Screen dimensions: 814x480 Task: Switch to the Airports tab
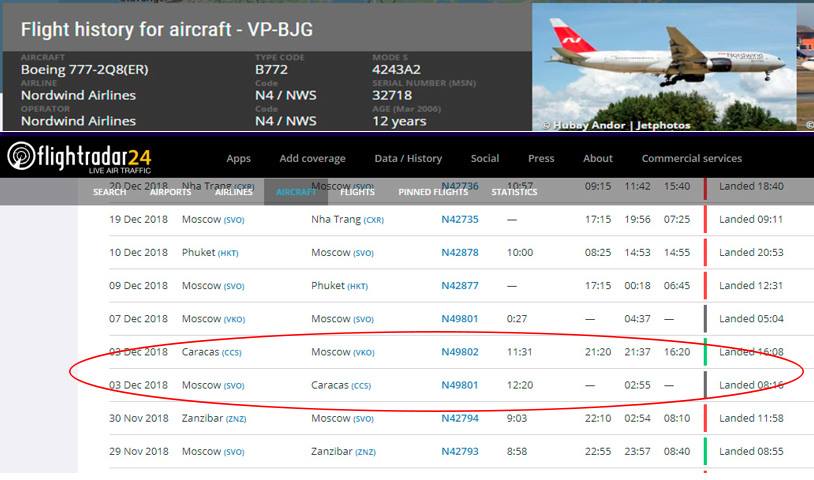(170, 192)
